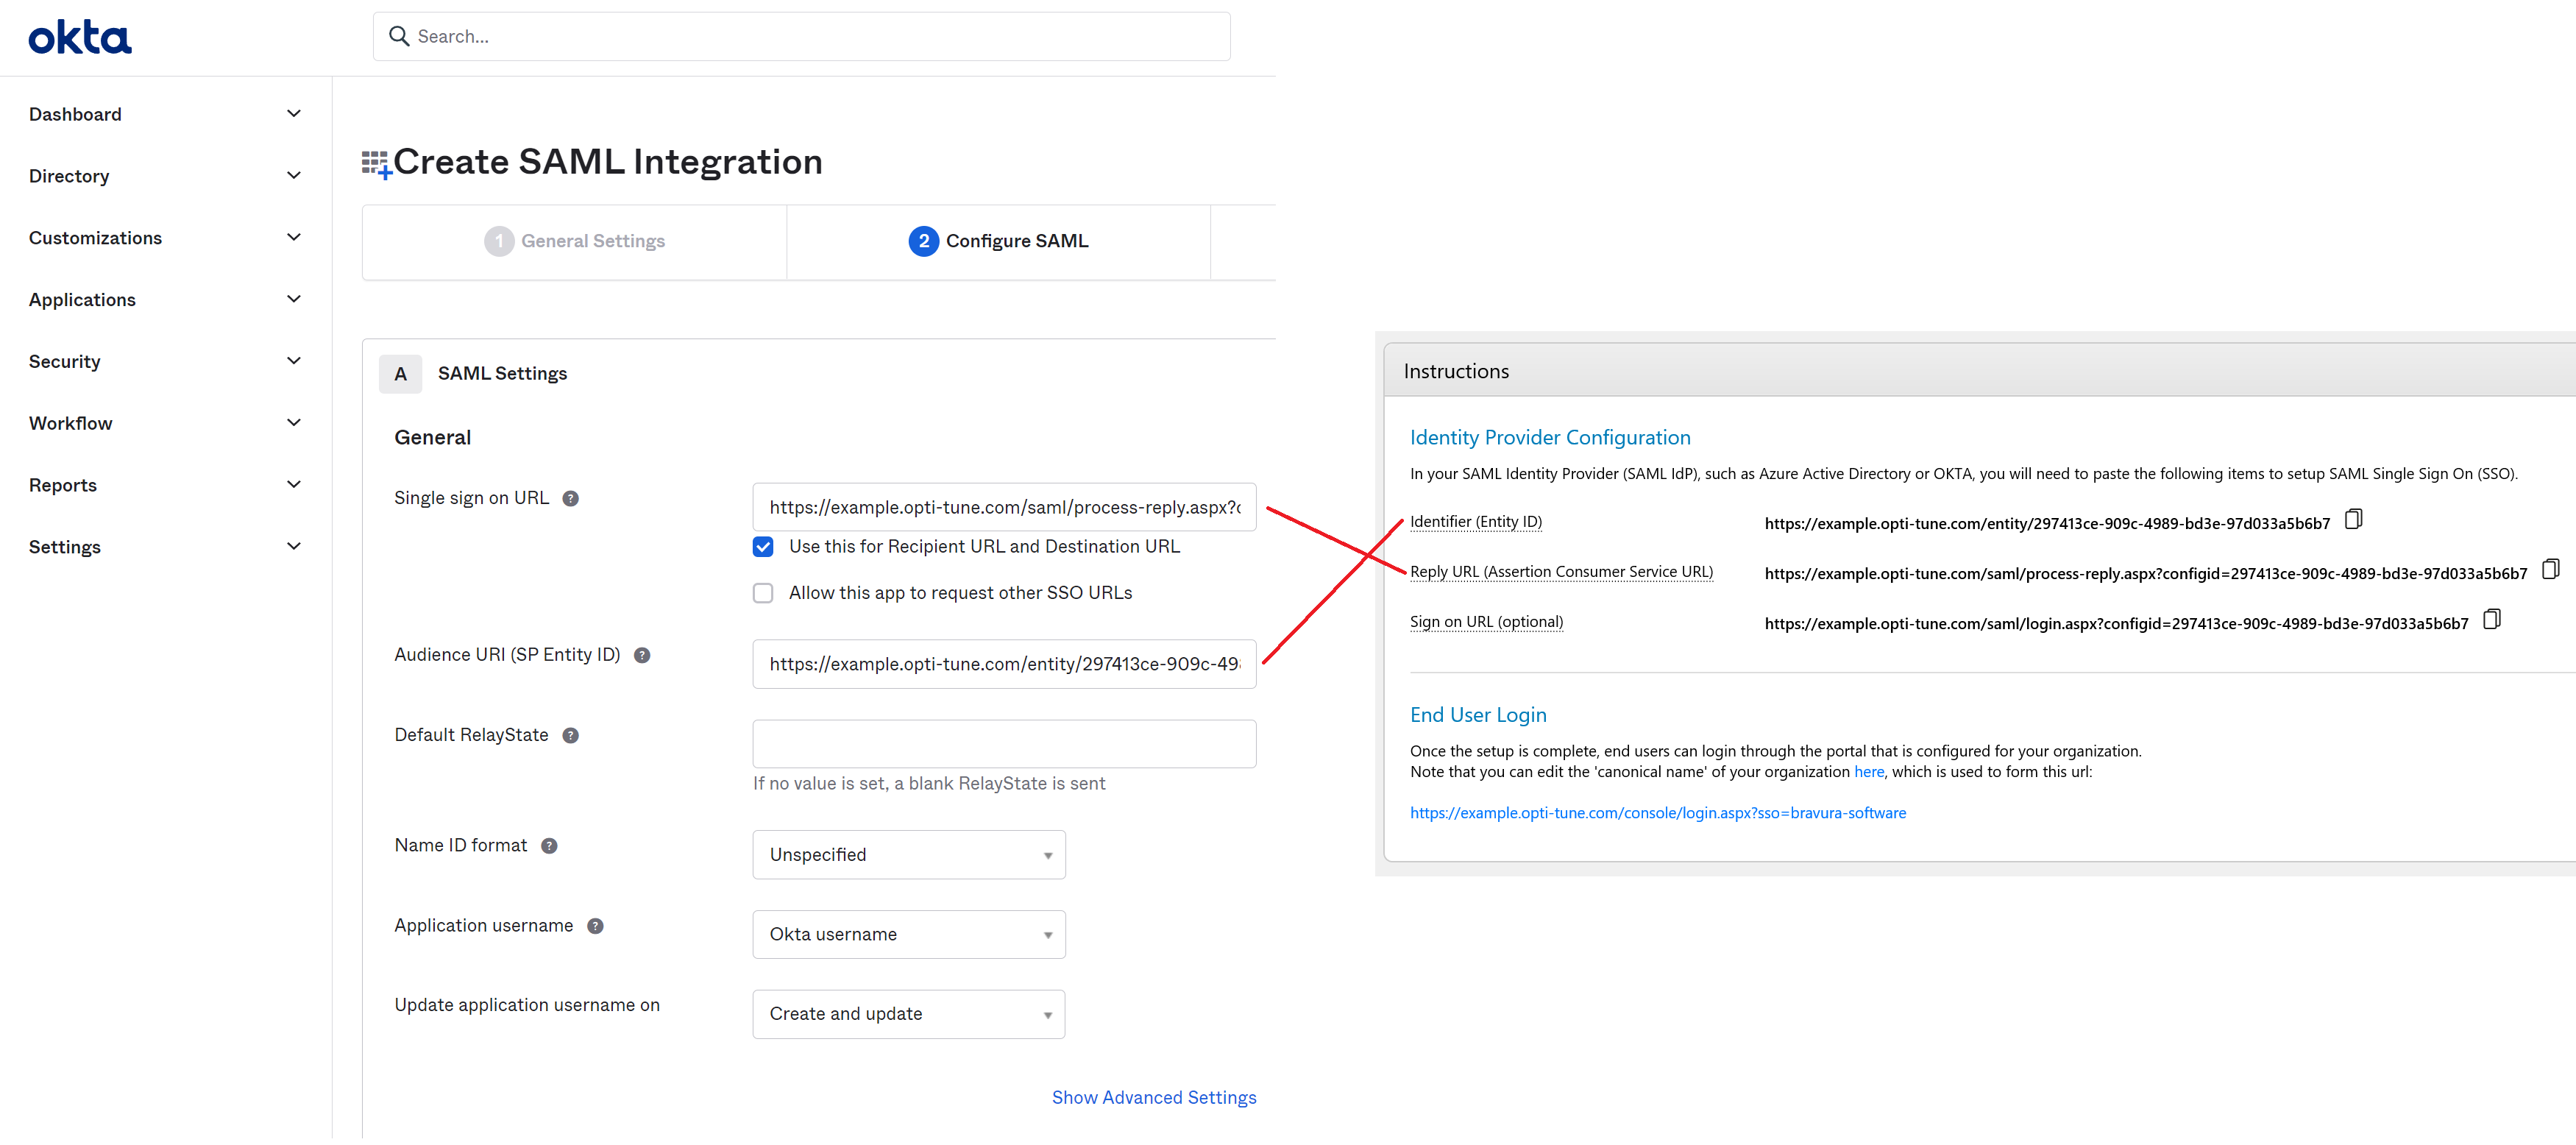The width and height of the screenshot is (2576, 1145).
Task: Click the 'here' link in End User Login
Action: [x=1868, y=772]
